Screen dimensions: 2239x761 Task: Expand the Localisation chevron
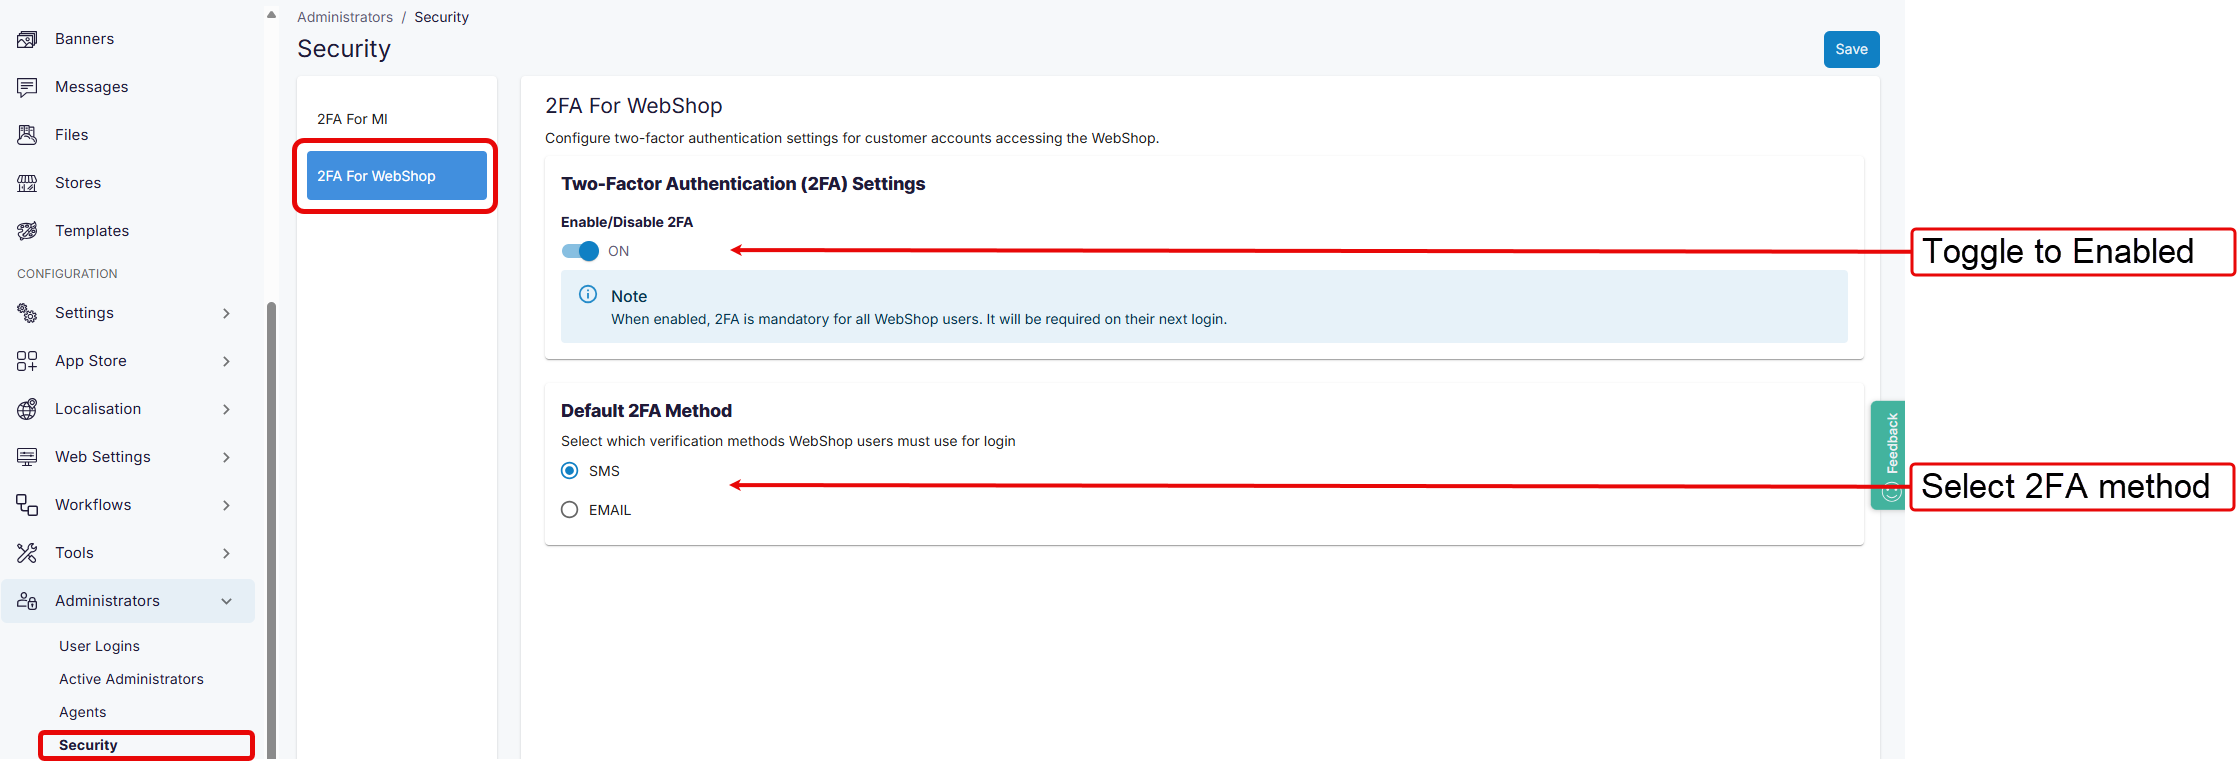pyautogui.click(x=227, y=409)
